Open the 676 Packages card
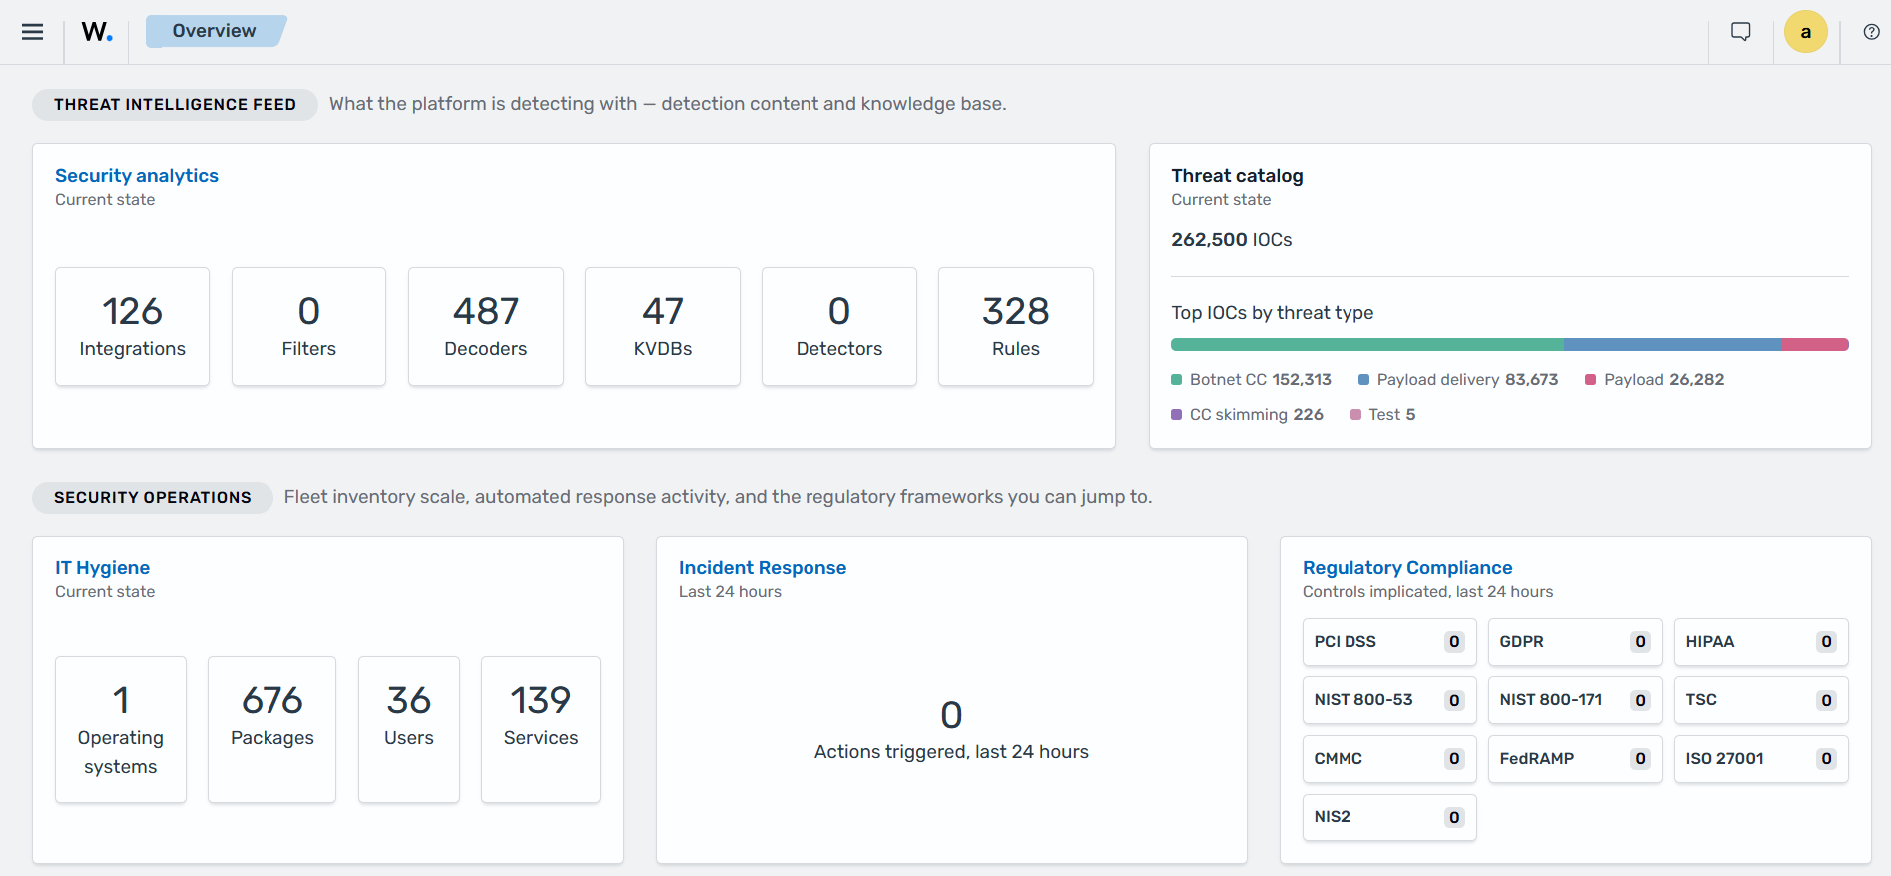Viewport: 1891px width, 876px height. (272, 729)
